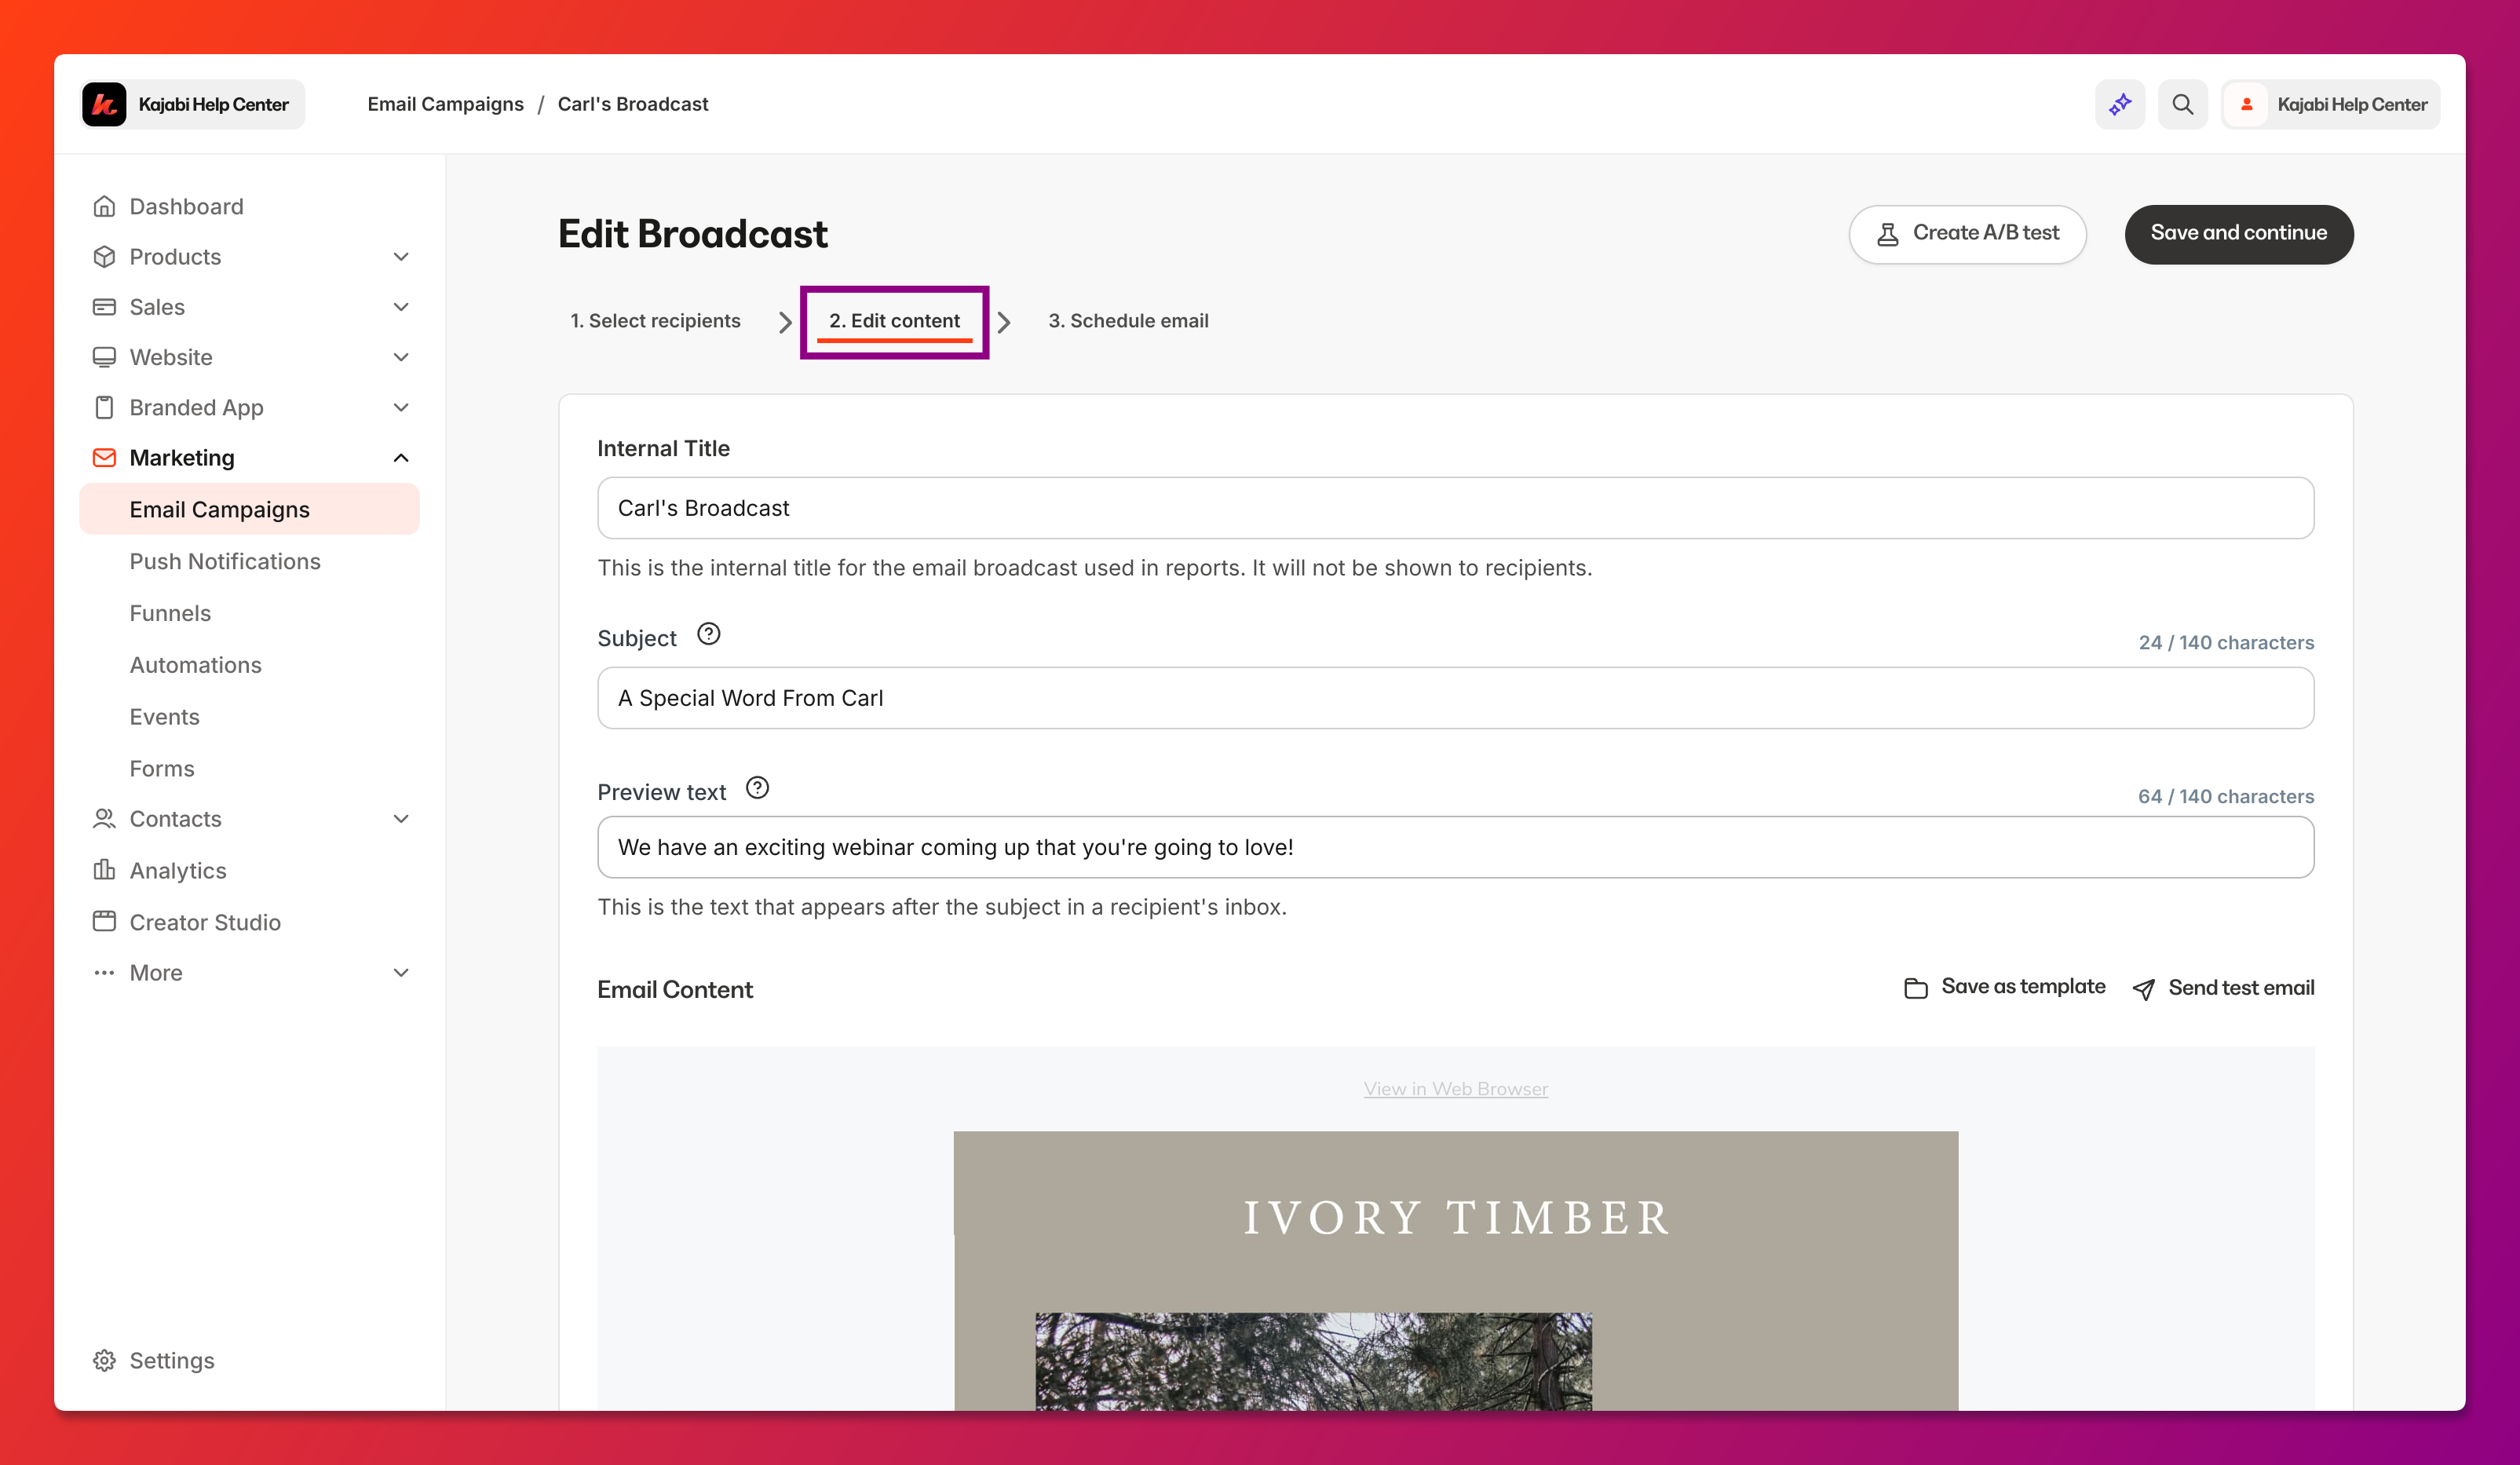Collapse the Marketing menu chevron
The width and height of the screenshot is (2520, 1465).
pos(401,458)
